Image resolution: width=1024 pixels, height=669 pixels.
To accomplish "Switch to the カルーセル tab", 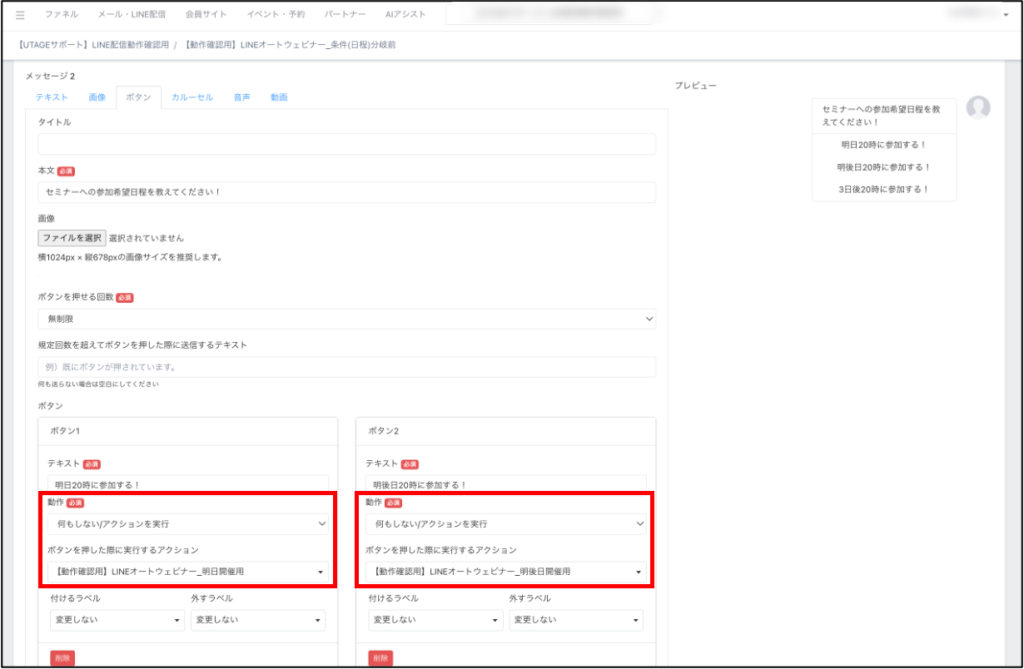I will [192, 97].
